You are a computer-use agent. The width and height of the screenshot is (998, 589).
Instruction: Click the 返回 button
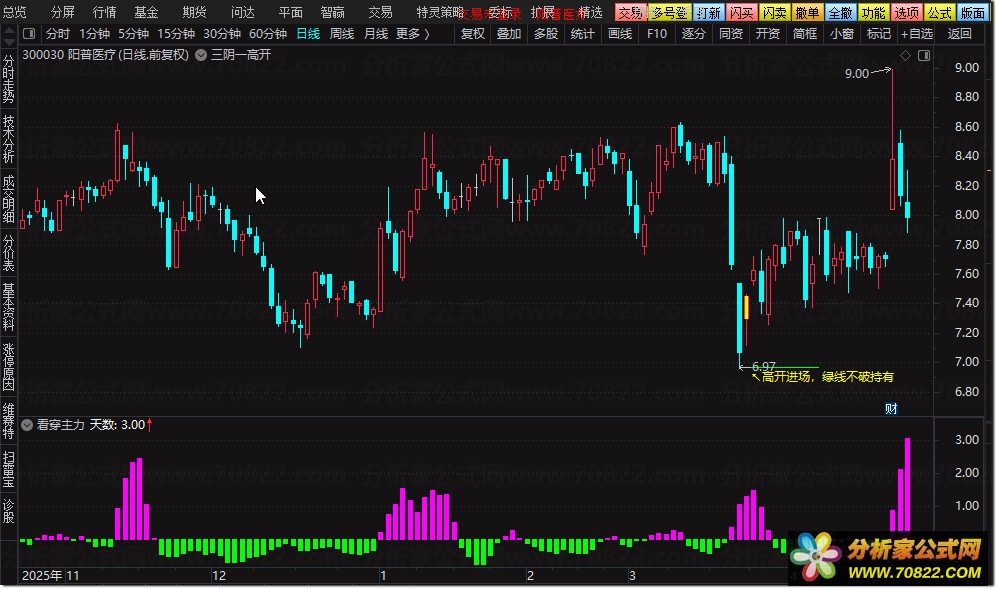(x=959, y=33)
